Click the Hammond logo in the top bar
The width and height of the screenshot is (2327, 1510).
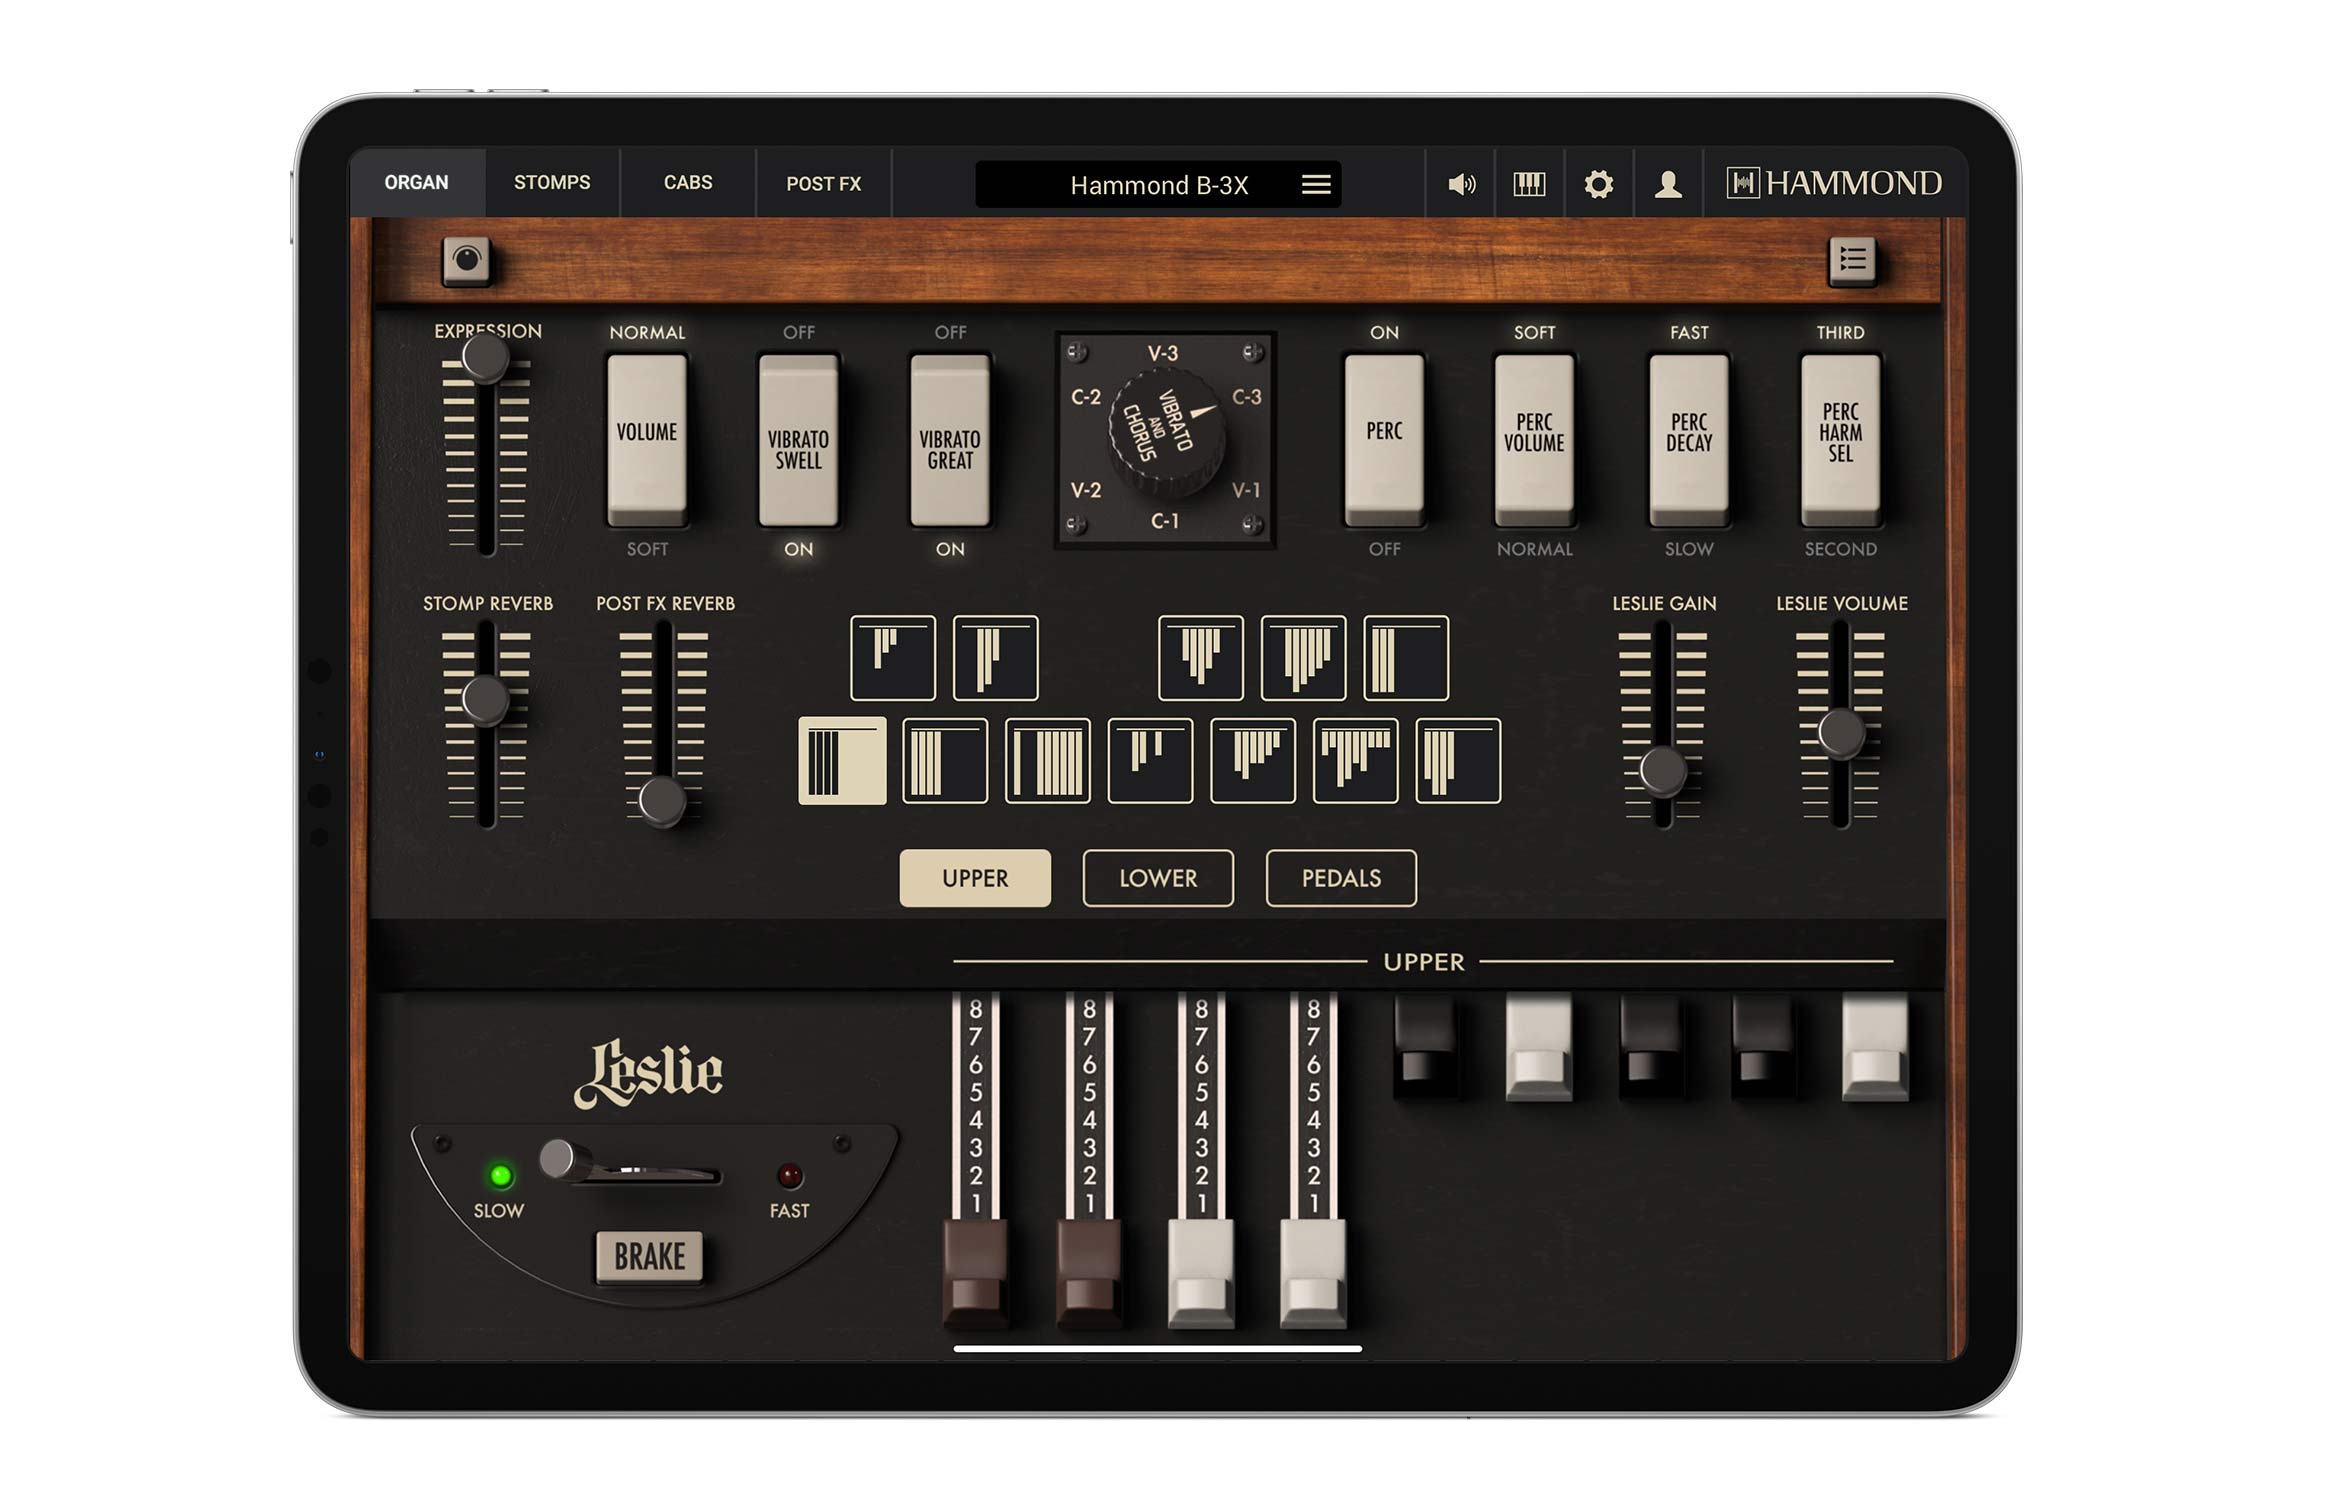coord(1835,183)
